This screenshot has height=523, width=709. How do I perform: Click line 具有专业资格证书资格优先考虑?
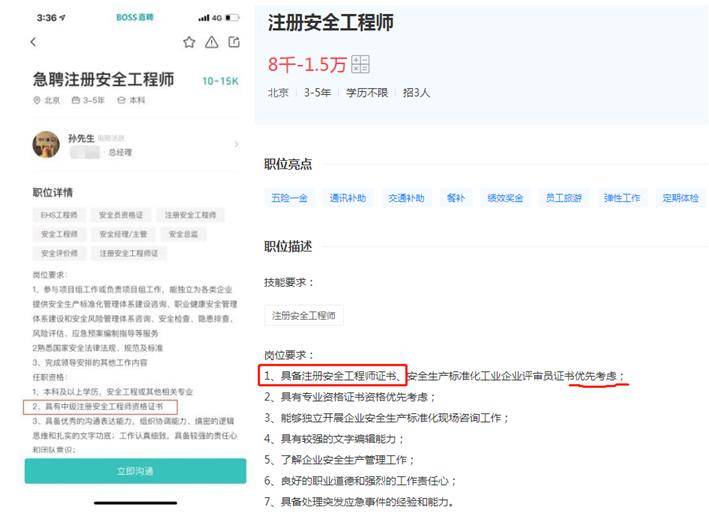pos(350,397)
